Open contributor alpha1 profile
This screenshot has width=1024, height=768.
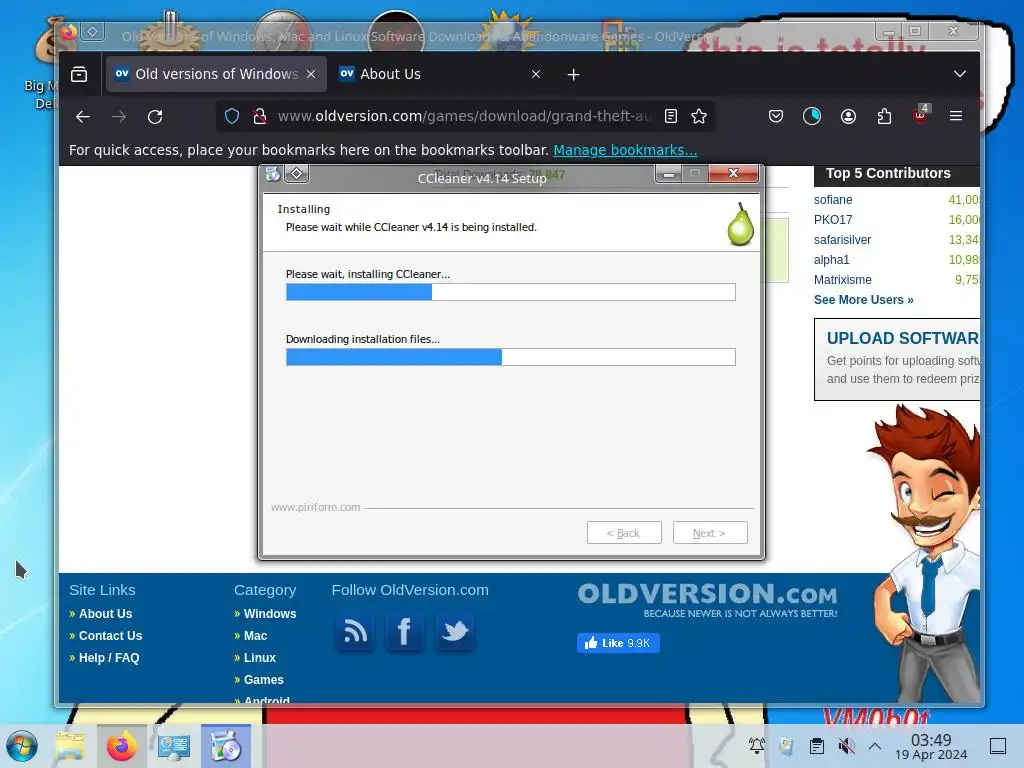point(831,260)
